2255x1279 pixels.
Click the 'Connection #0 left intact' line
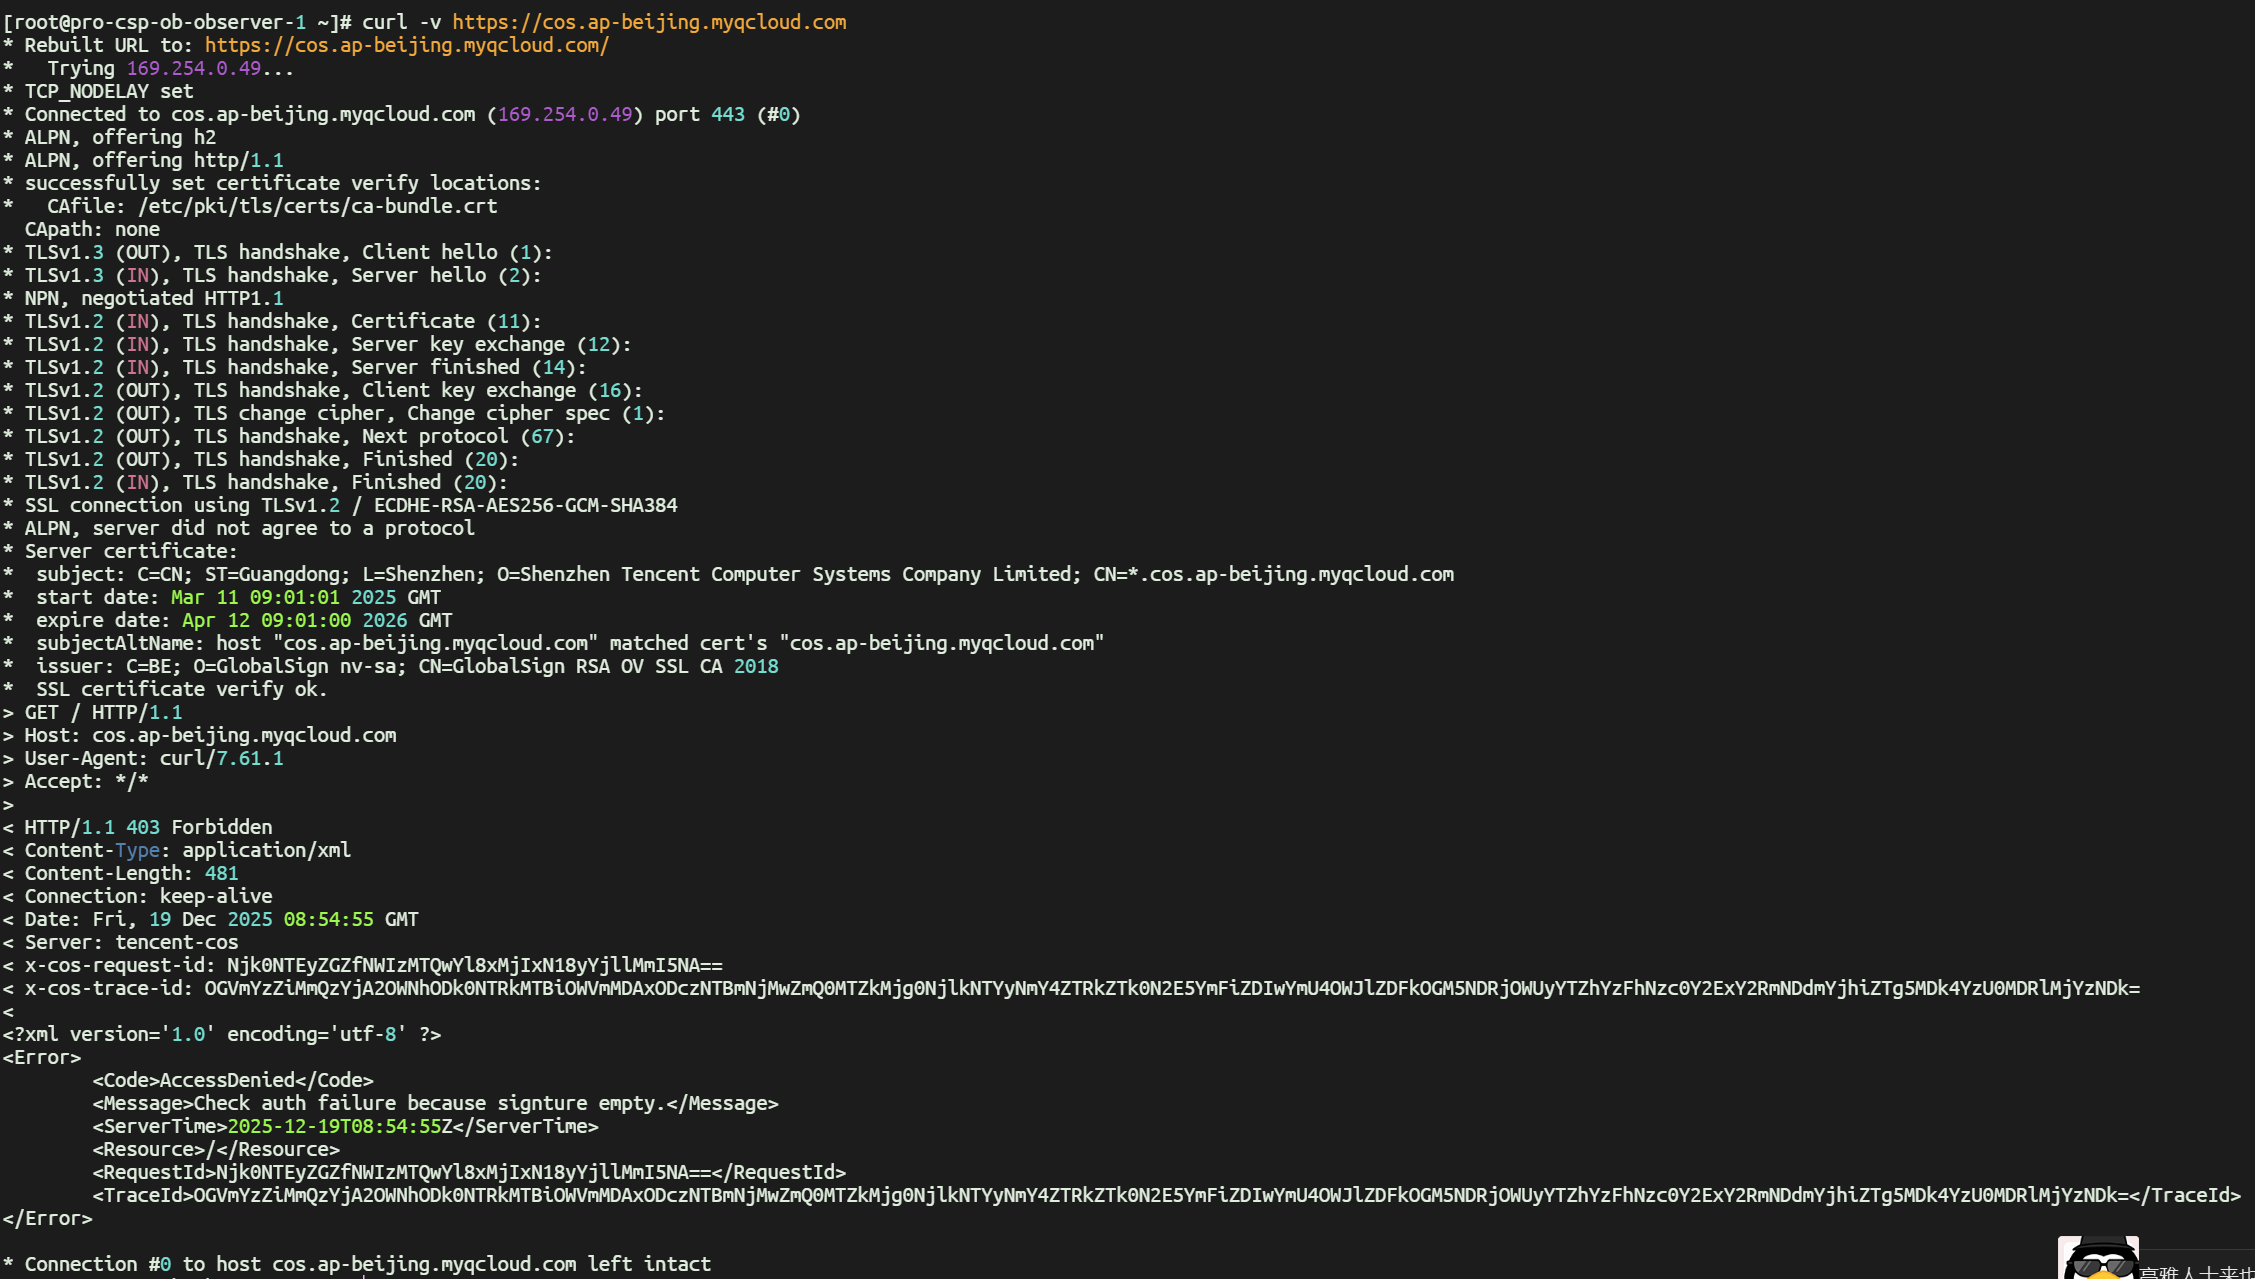point(367,1265)
